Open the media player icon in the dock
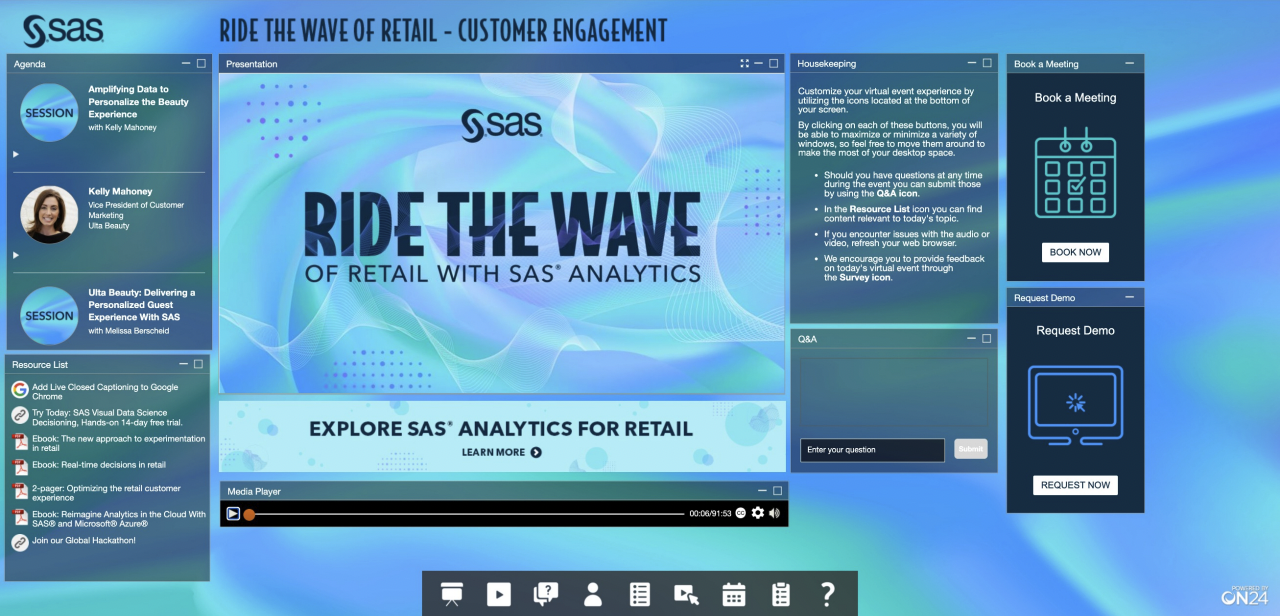 click(x=499, y=594)
